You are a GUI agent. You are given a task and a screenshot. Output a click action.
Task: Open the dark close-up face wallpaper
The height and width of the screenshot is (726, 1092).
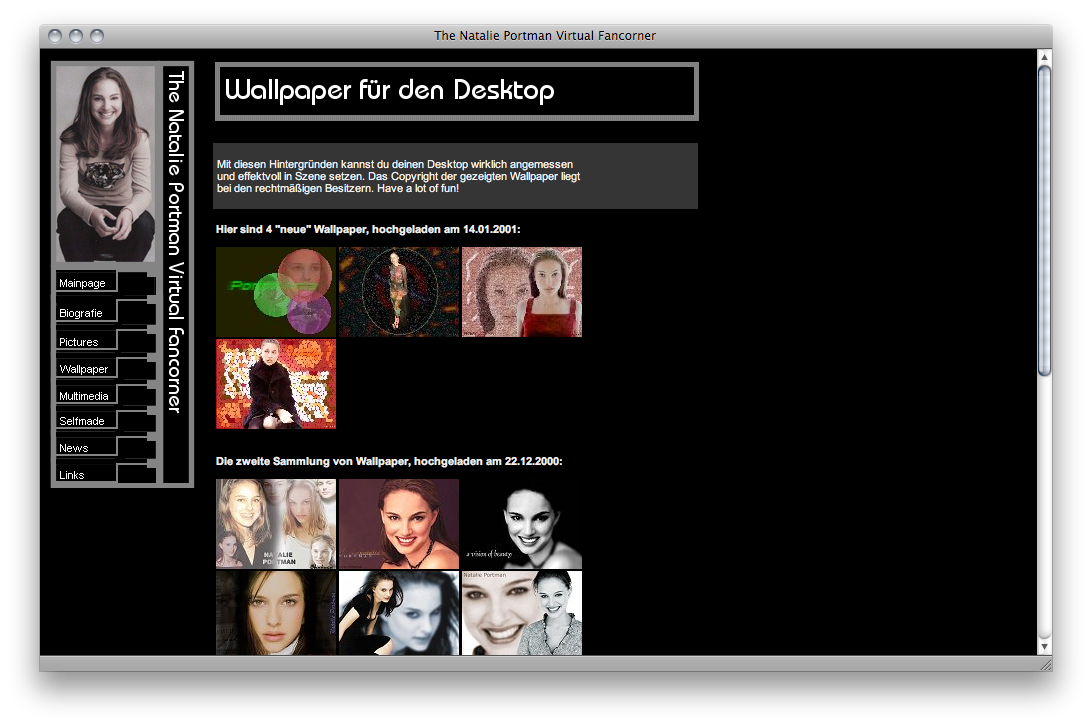[276, 613]
